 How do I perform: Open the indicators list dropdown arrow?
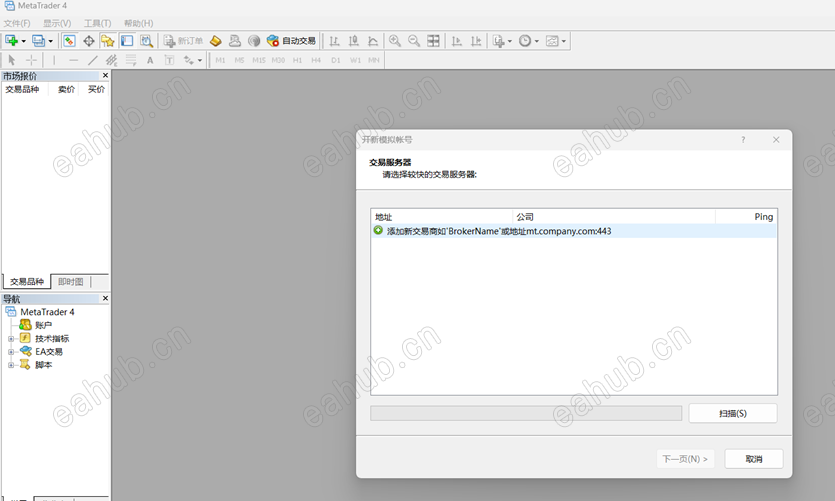point(510,41)
